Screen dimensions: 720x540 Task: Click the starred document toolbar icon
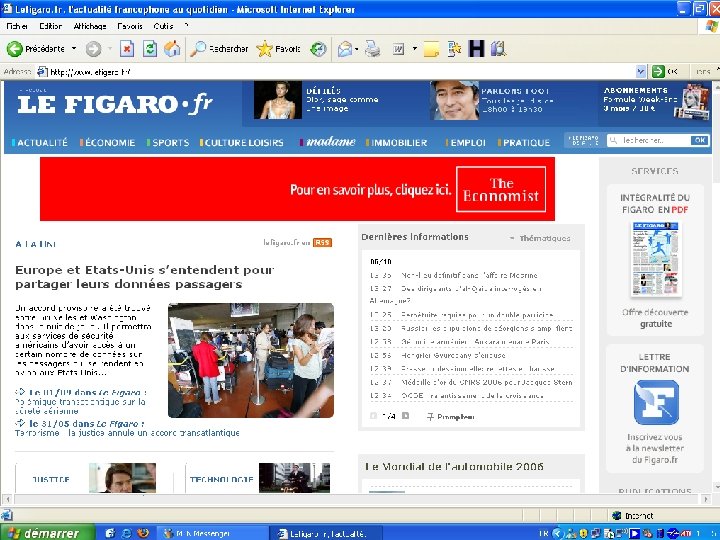coord(454,49)
